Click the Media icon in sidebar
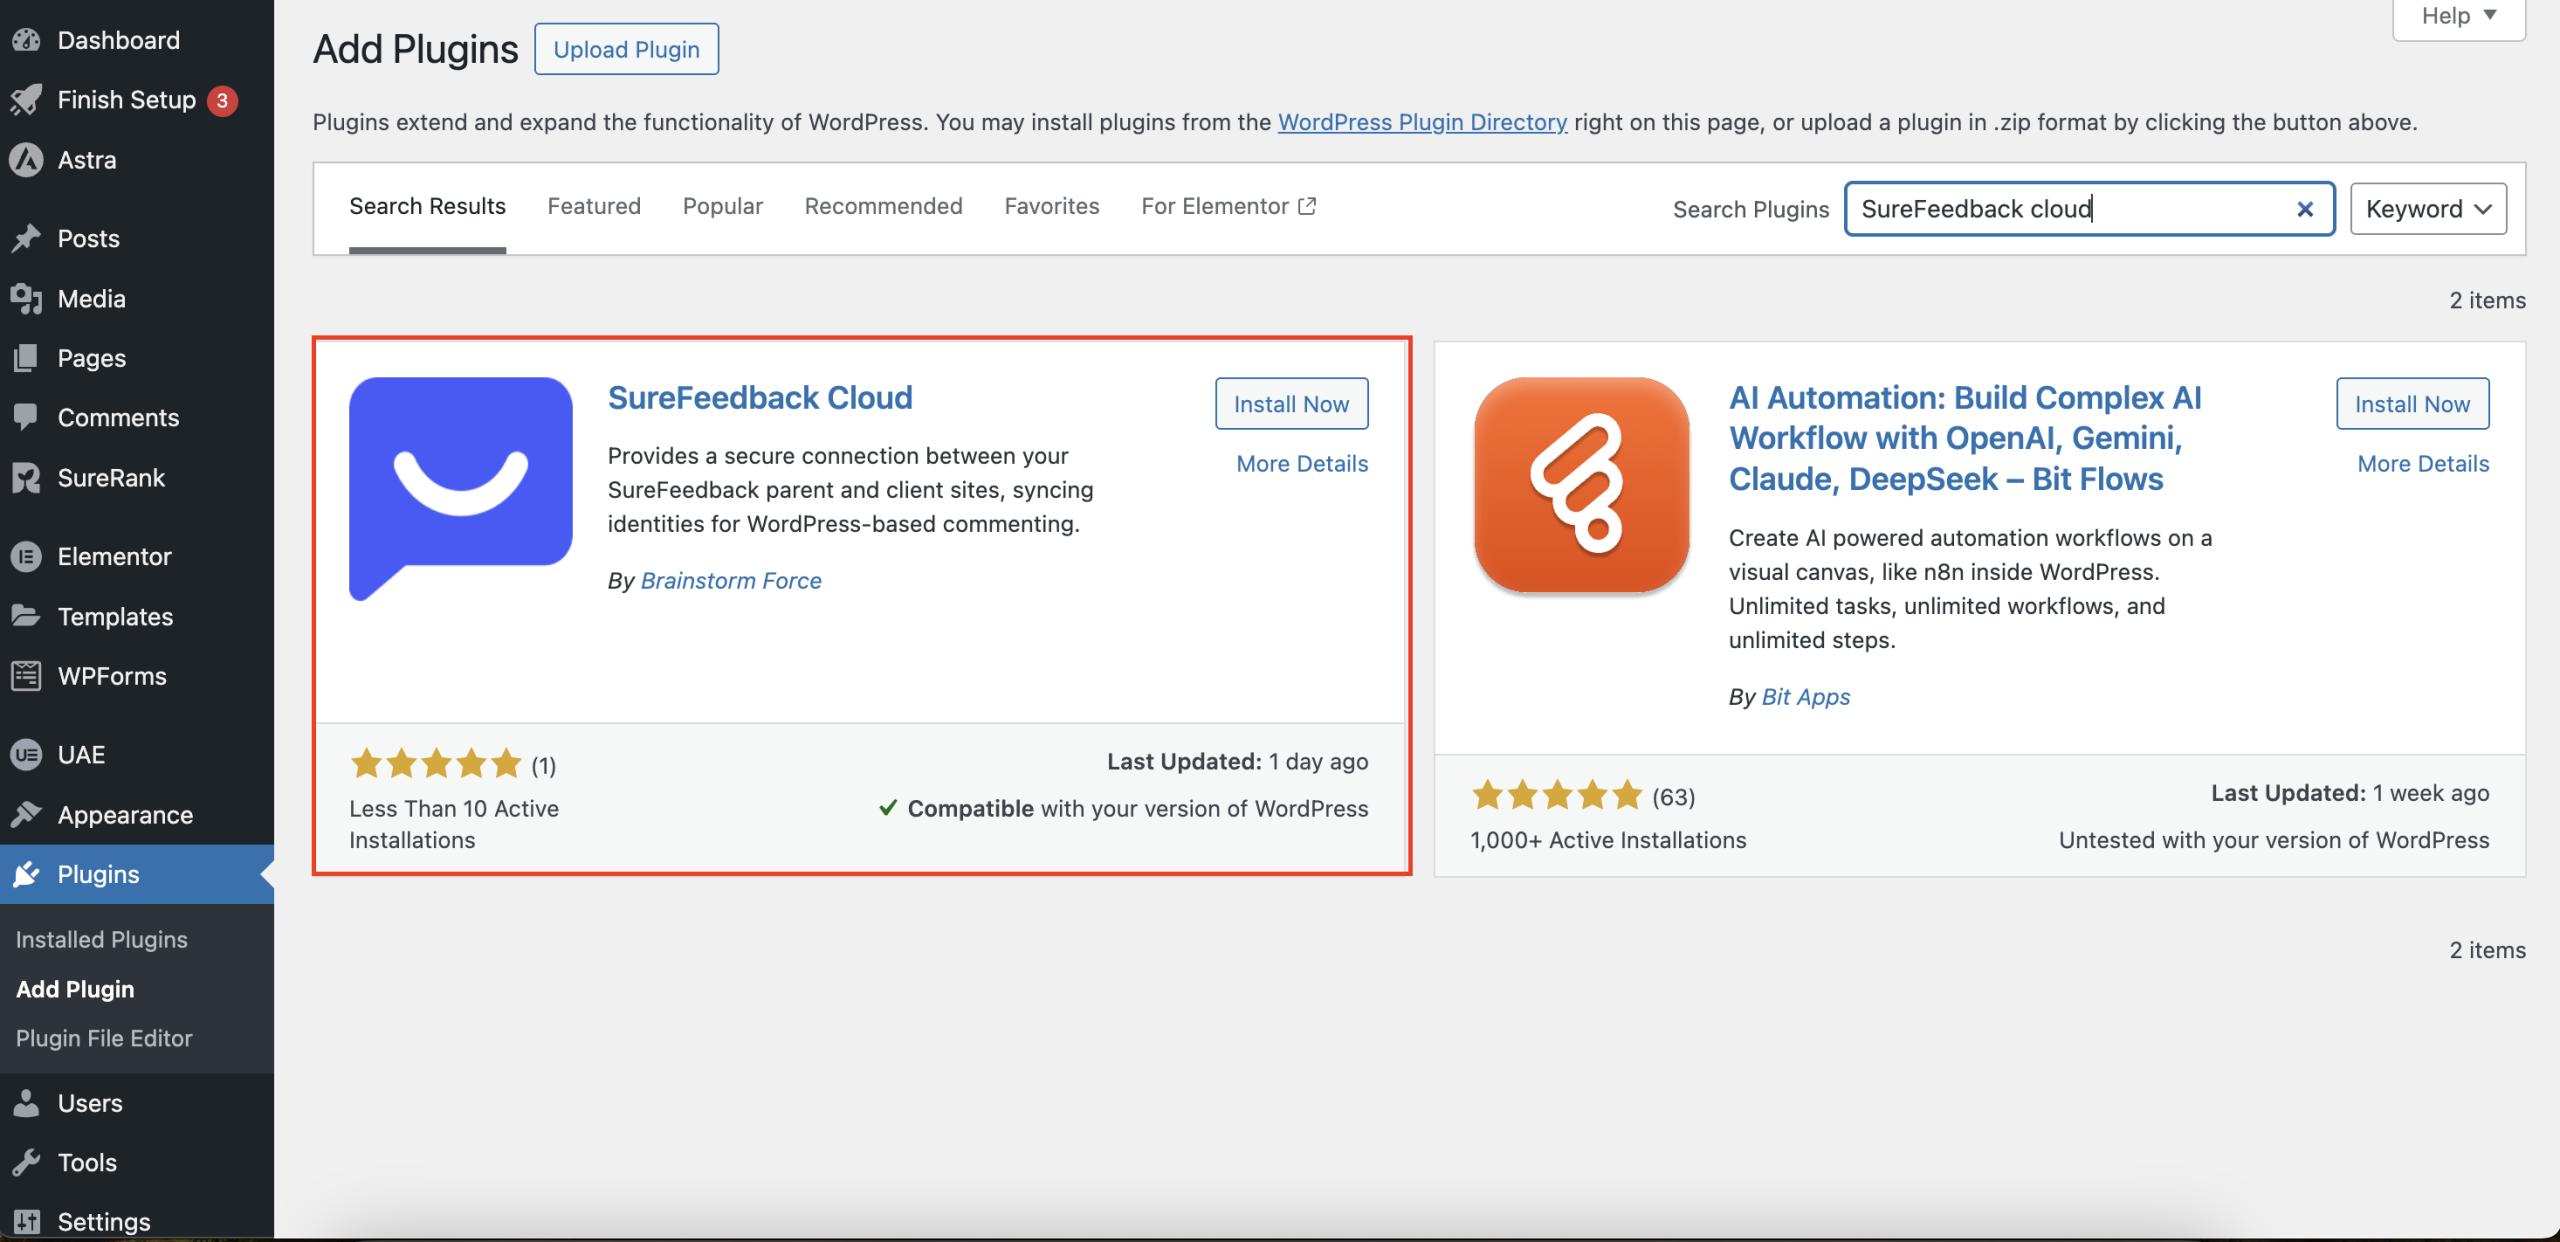2560x1242 pixels. tap(26, 298)
